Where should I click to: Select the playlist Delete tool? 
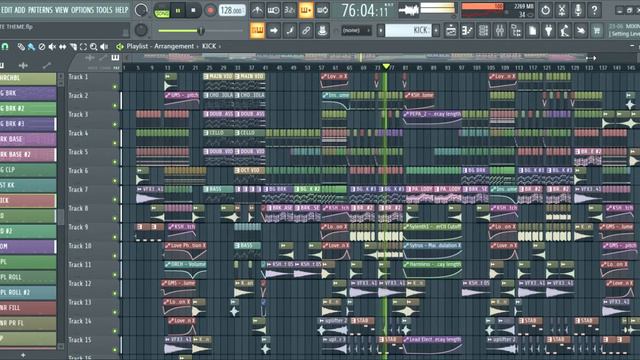[42, 47]
